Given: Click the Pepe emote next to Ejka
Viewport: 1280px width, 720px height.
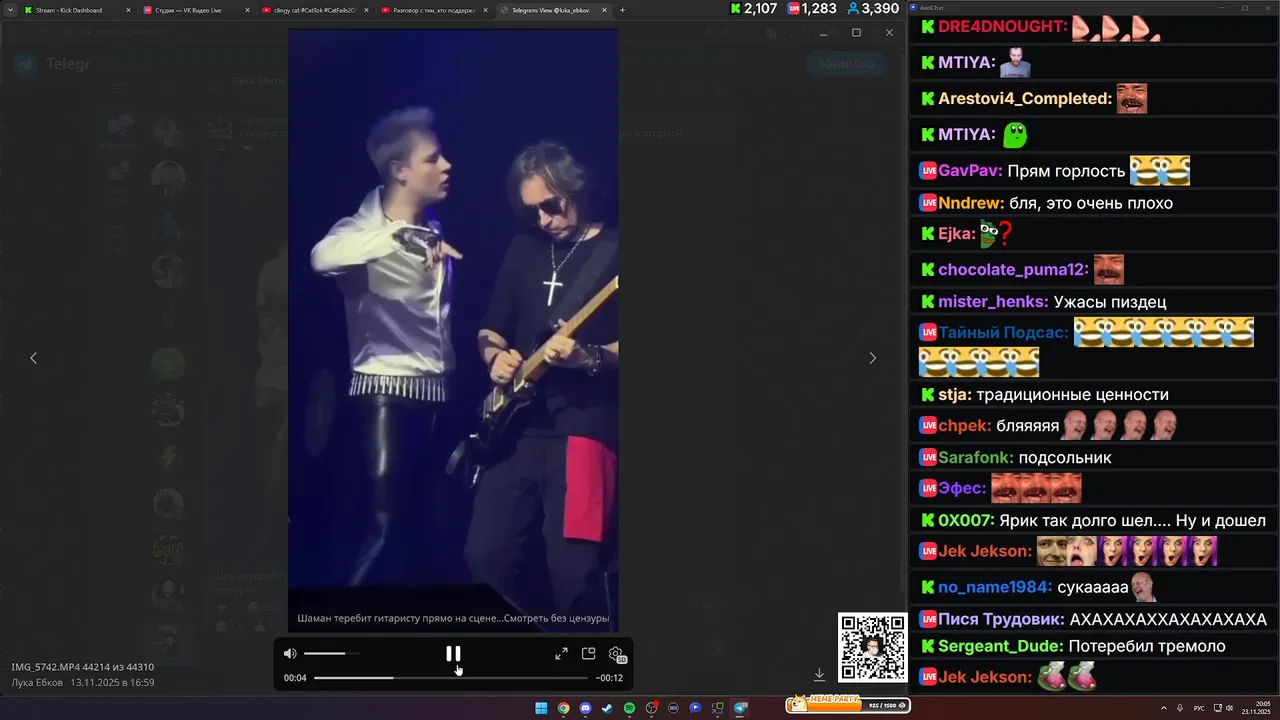Looking at the screenshot, I should point(989,234).
